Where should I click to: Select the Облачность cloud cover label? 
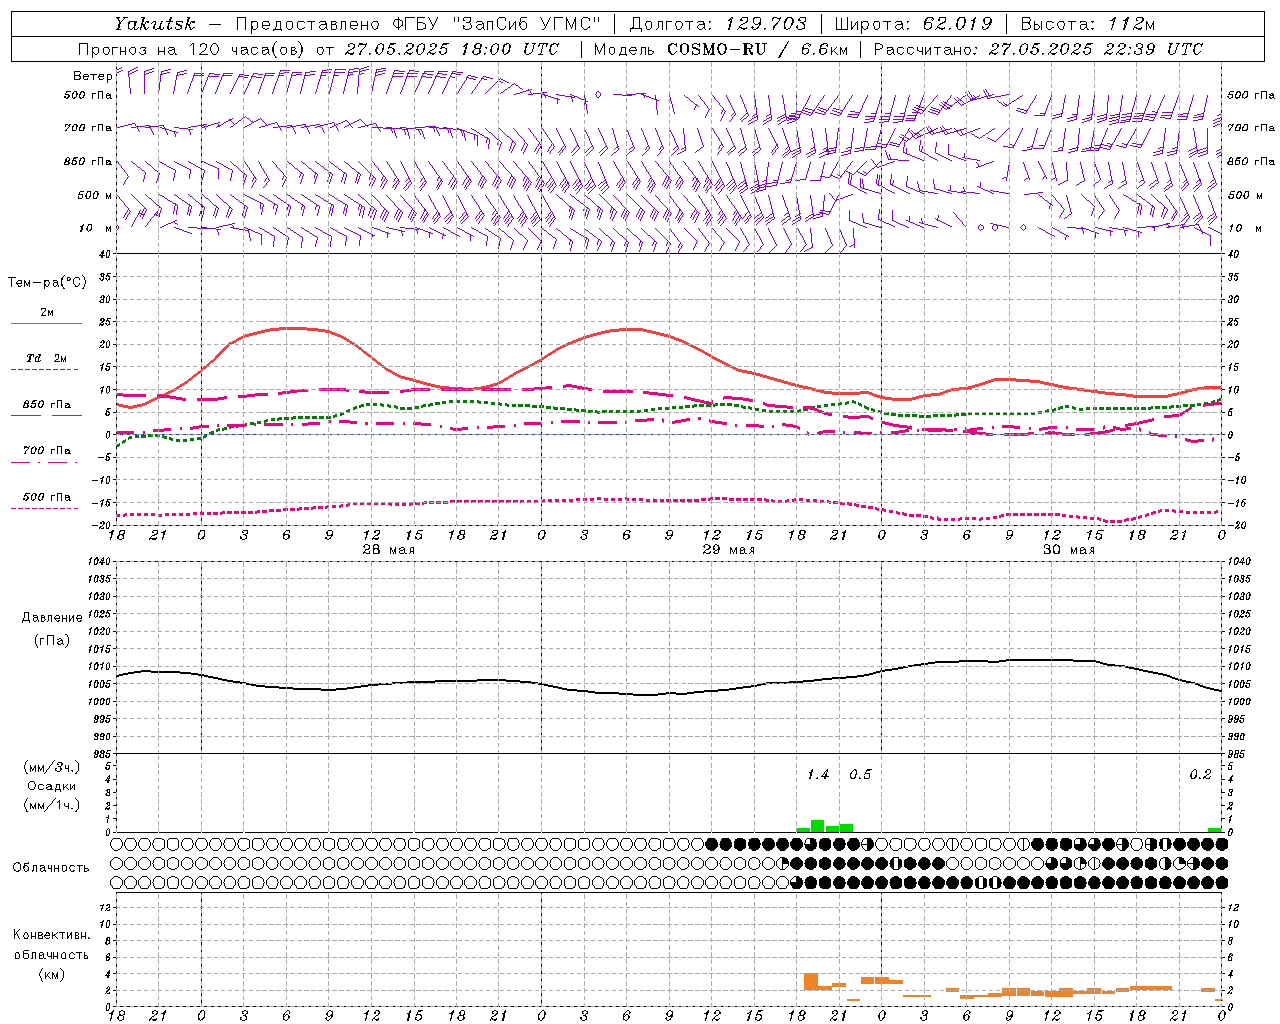[x=51, y=868]
